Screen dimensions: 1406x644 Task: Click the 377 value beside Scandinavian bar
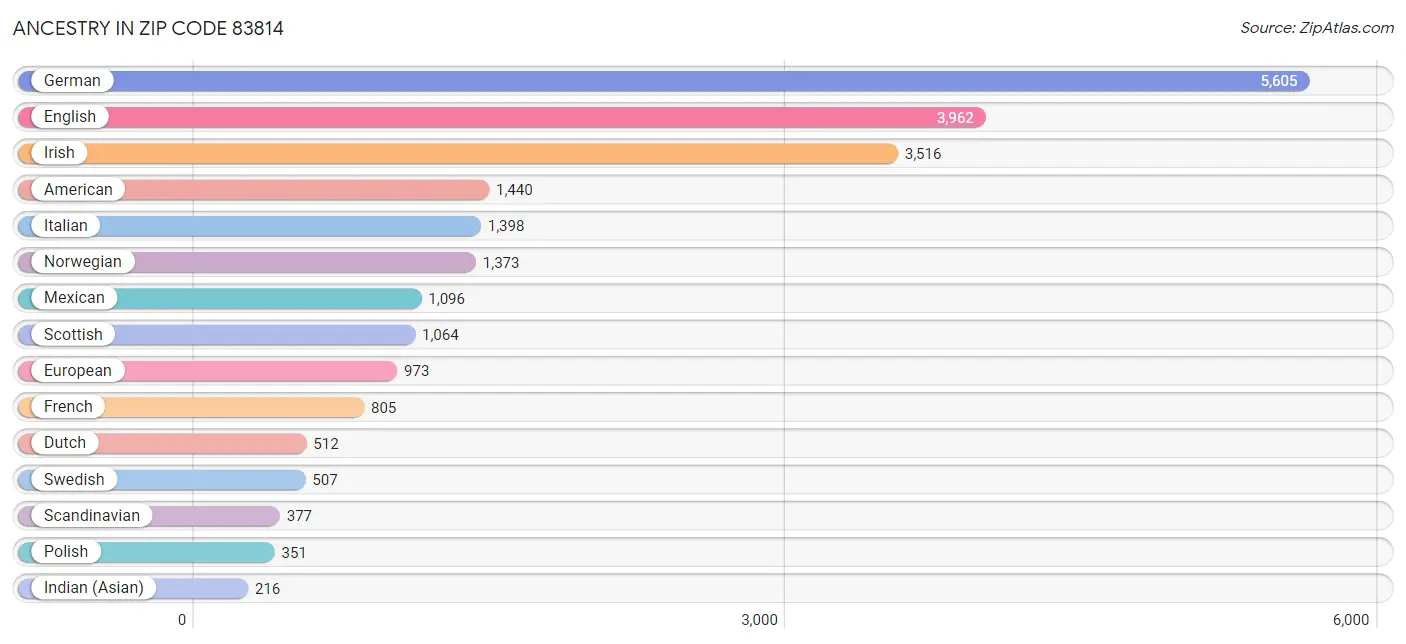(299, 516)
